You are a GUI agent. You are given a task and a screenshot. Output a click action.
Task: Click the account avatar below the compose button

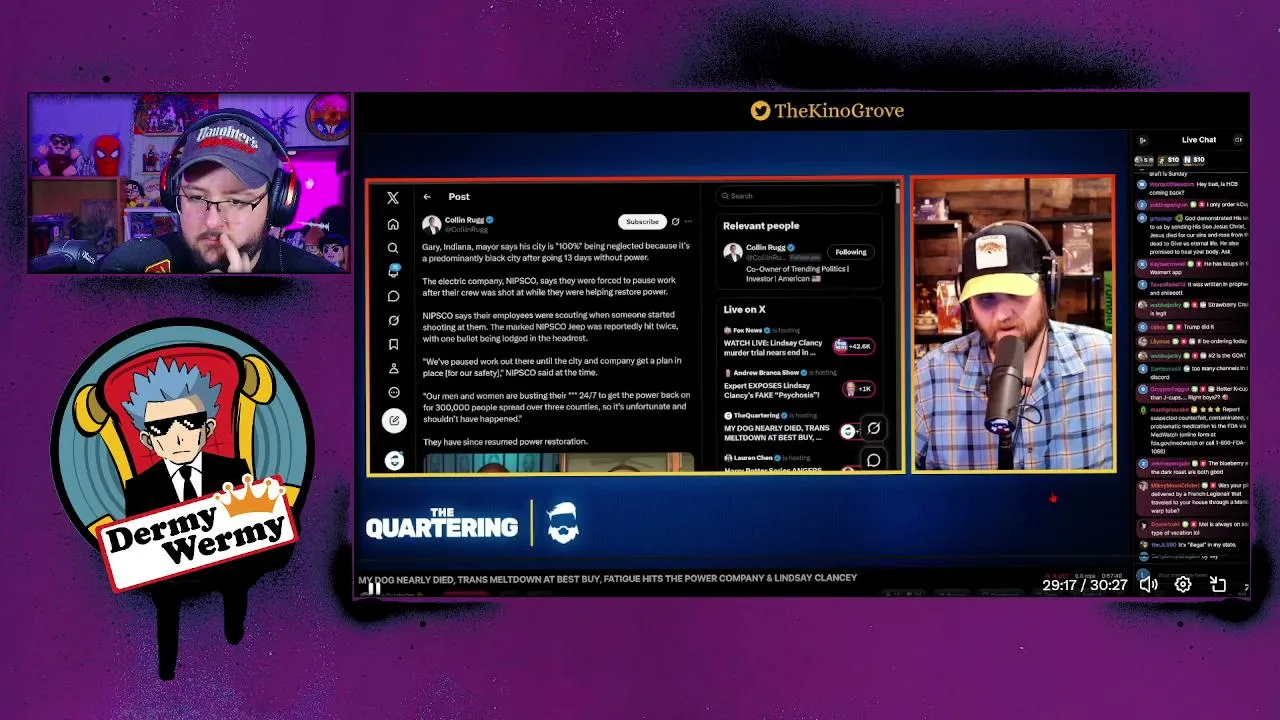[x=394, y=460]
